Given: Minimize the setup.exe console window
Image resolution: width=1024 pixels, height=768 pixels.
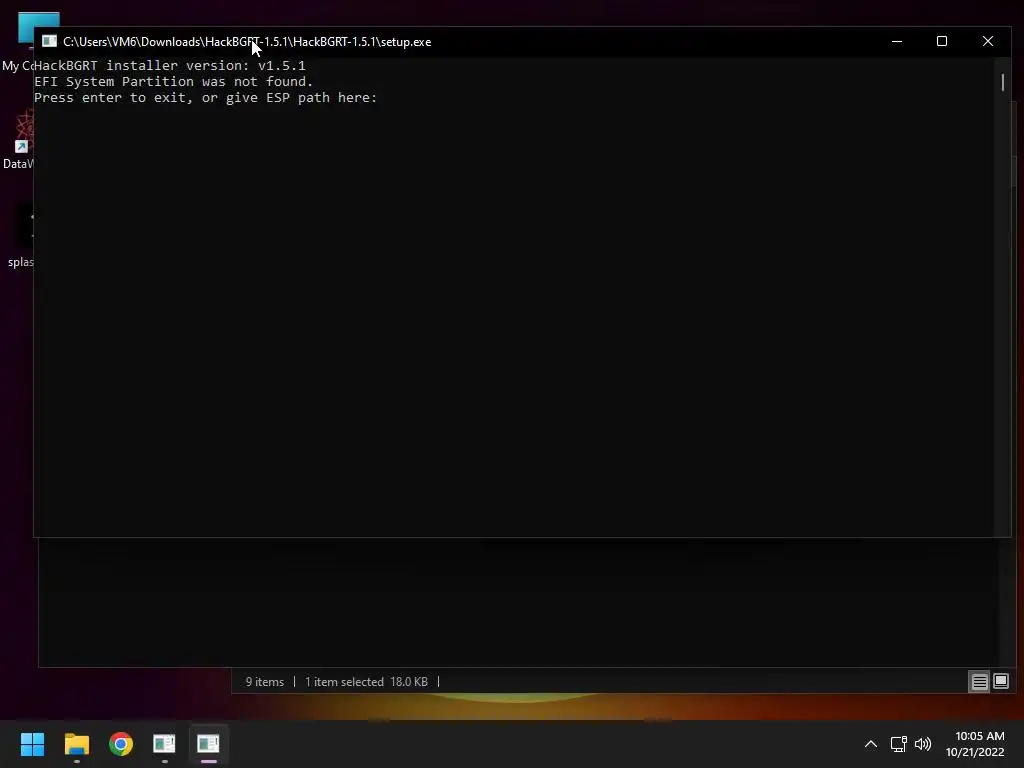Looking at the screenshot, I should [897, 41].
